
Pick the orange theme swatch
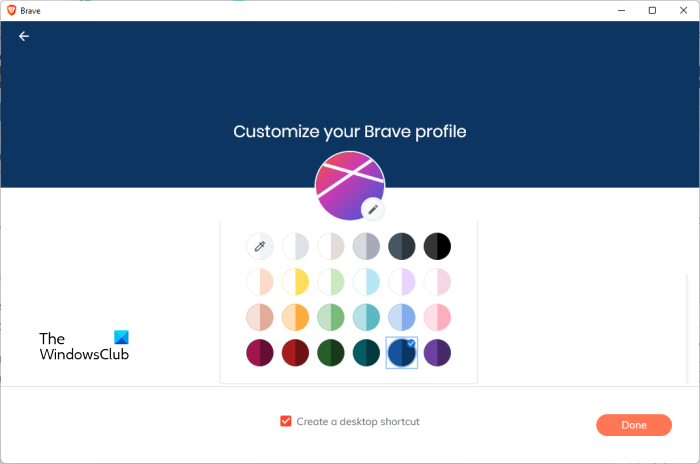(295, 317)
